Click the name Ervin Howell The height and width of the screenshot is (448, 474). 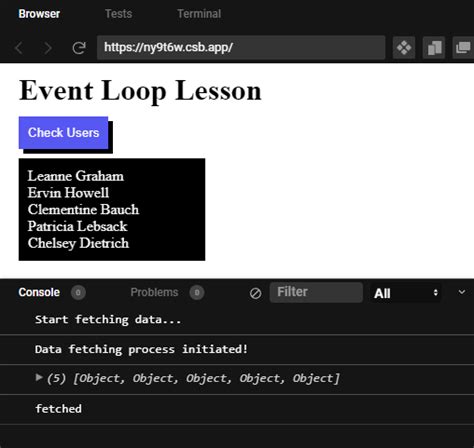click(x=68, y=193)
